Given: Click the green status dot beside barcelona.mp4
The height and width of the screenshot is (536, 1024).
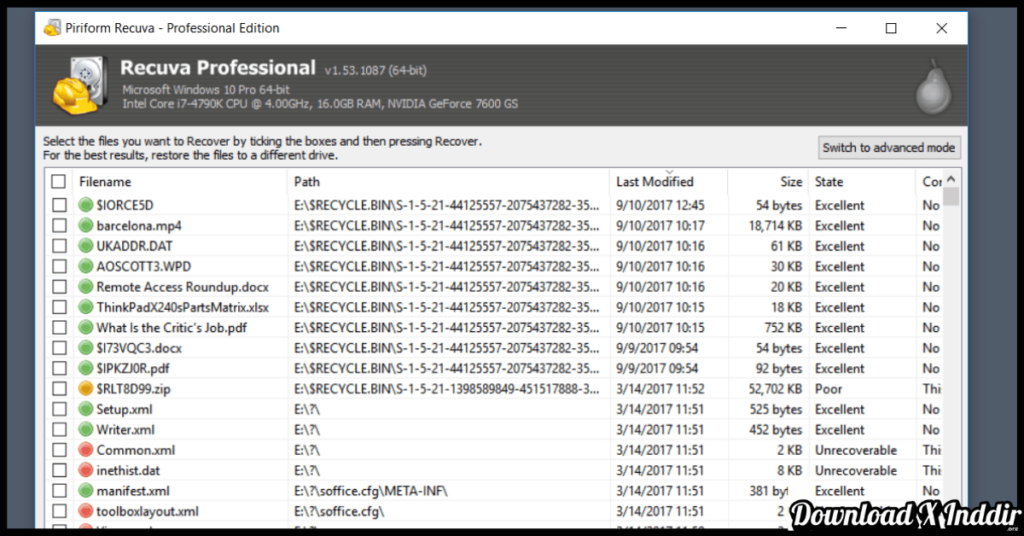Looking at the screenshot, I should [x=85, y=226].
